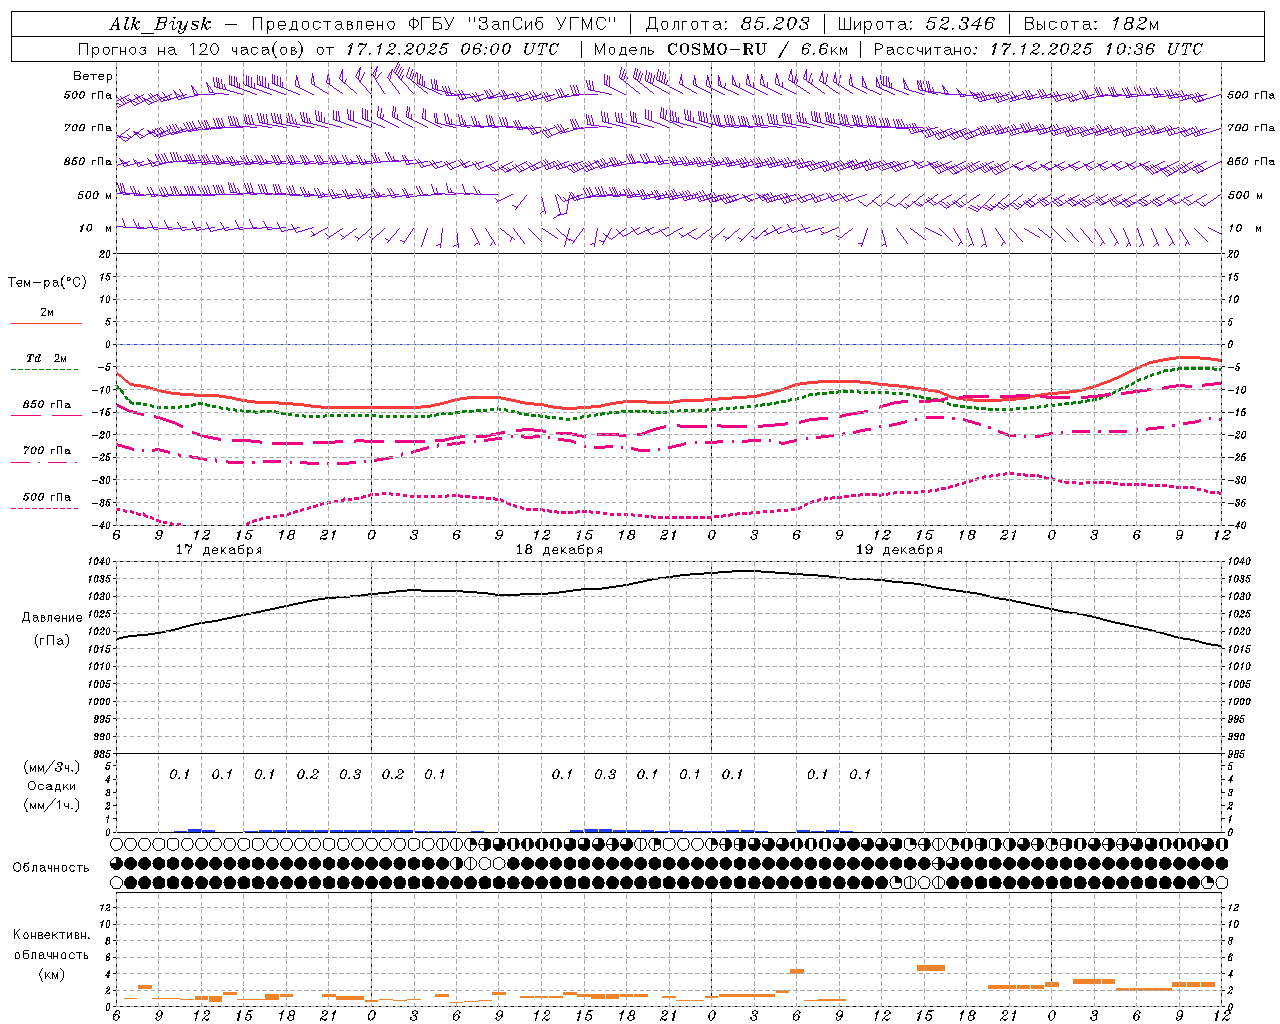Image resolution: width=1280 pixels, height=1024 pixels.
Task: Click the dotted line sample under '500 гПа' temperature legend
Action: [x=45, y=508]
